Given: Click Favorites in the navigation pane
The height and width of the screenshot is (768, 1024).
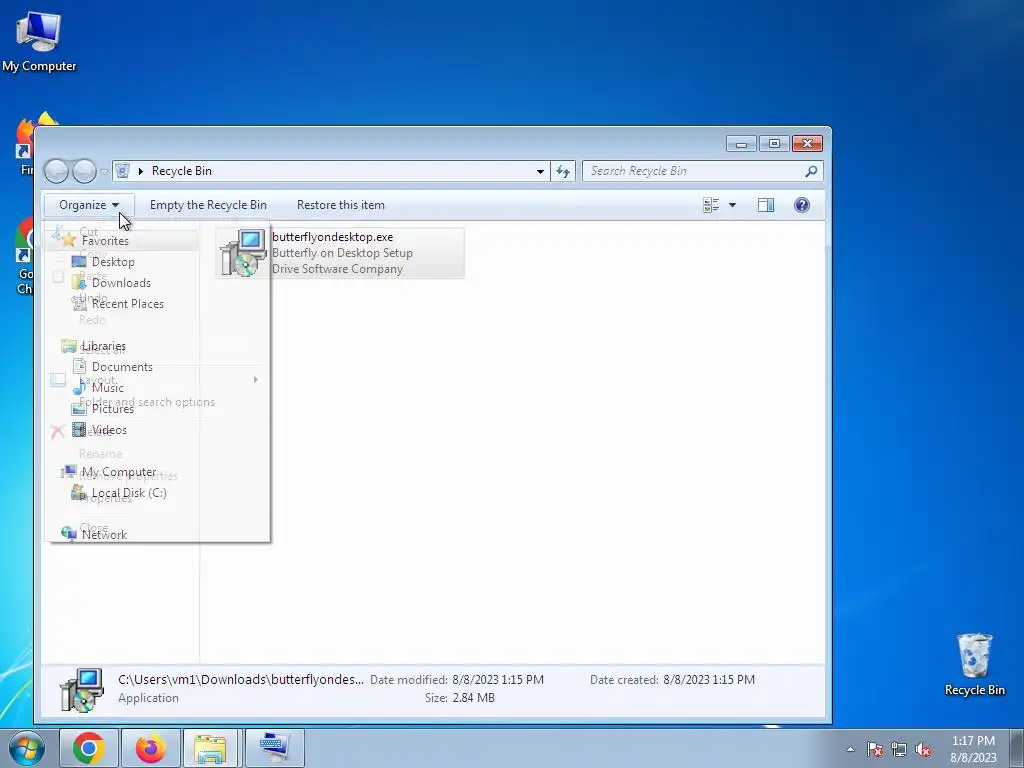Looking at the screenshot, I should pyautogui.click(x=105, y=240).
